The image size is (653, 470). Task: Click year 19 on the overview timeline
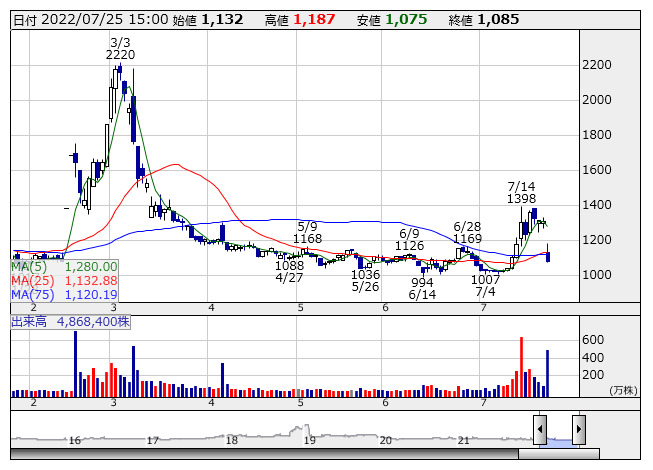coord(310,440)
